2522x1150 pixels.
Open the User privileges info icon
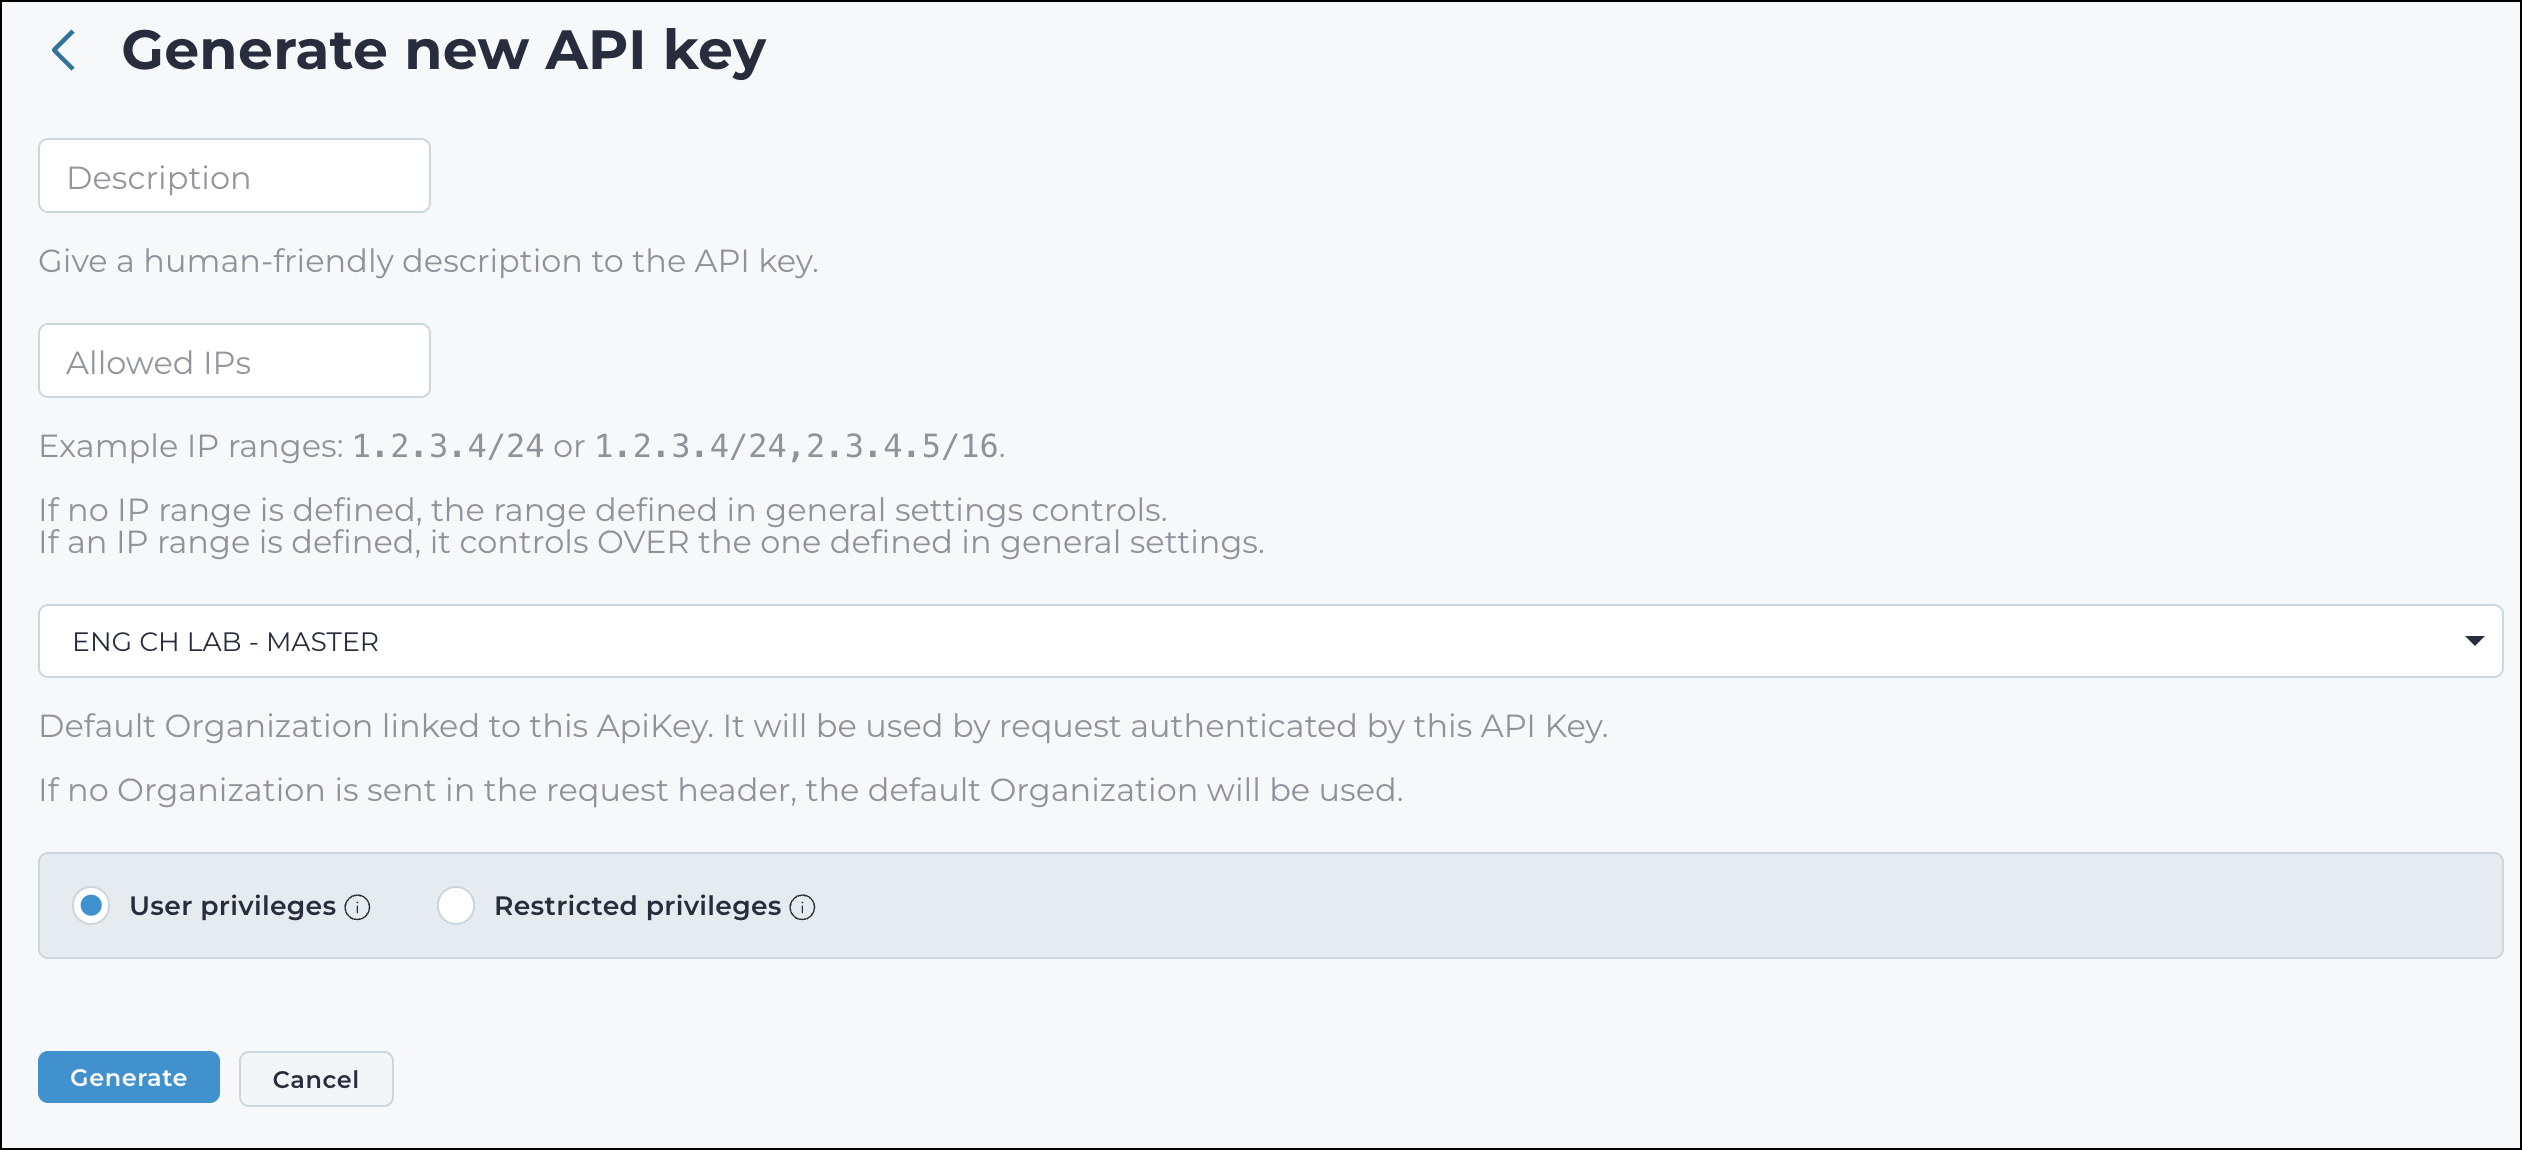coord(357,907)
